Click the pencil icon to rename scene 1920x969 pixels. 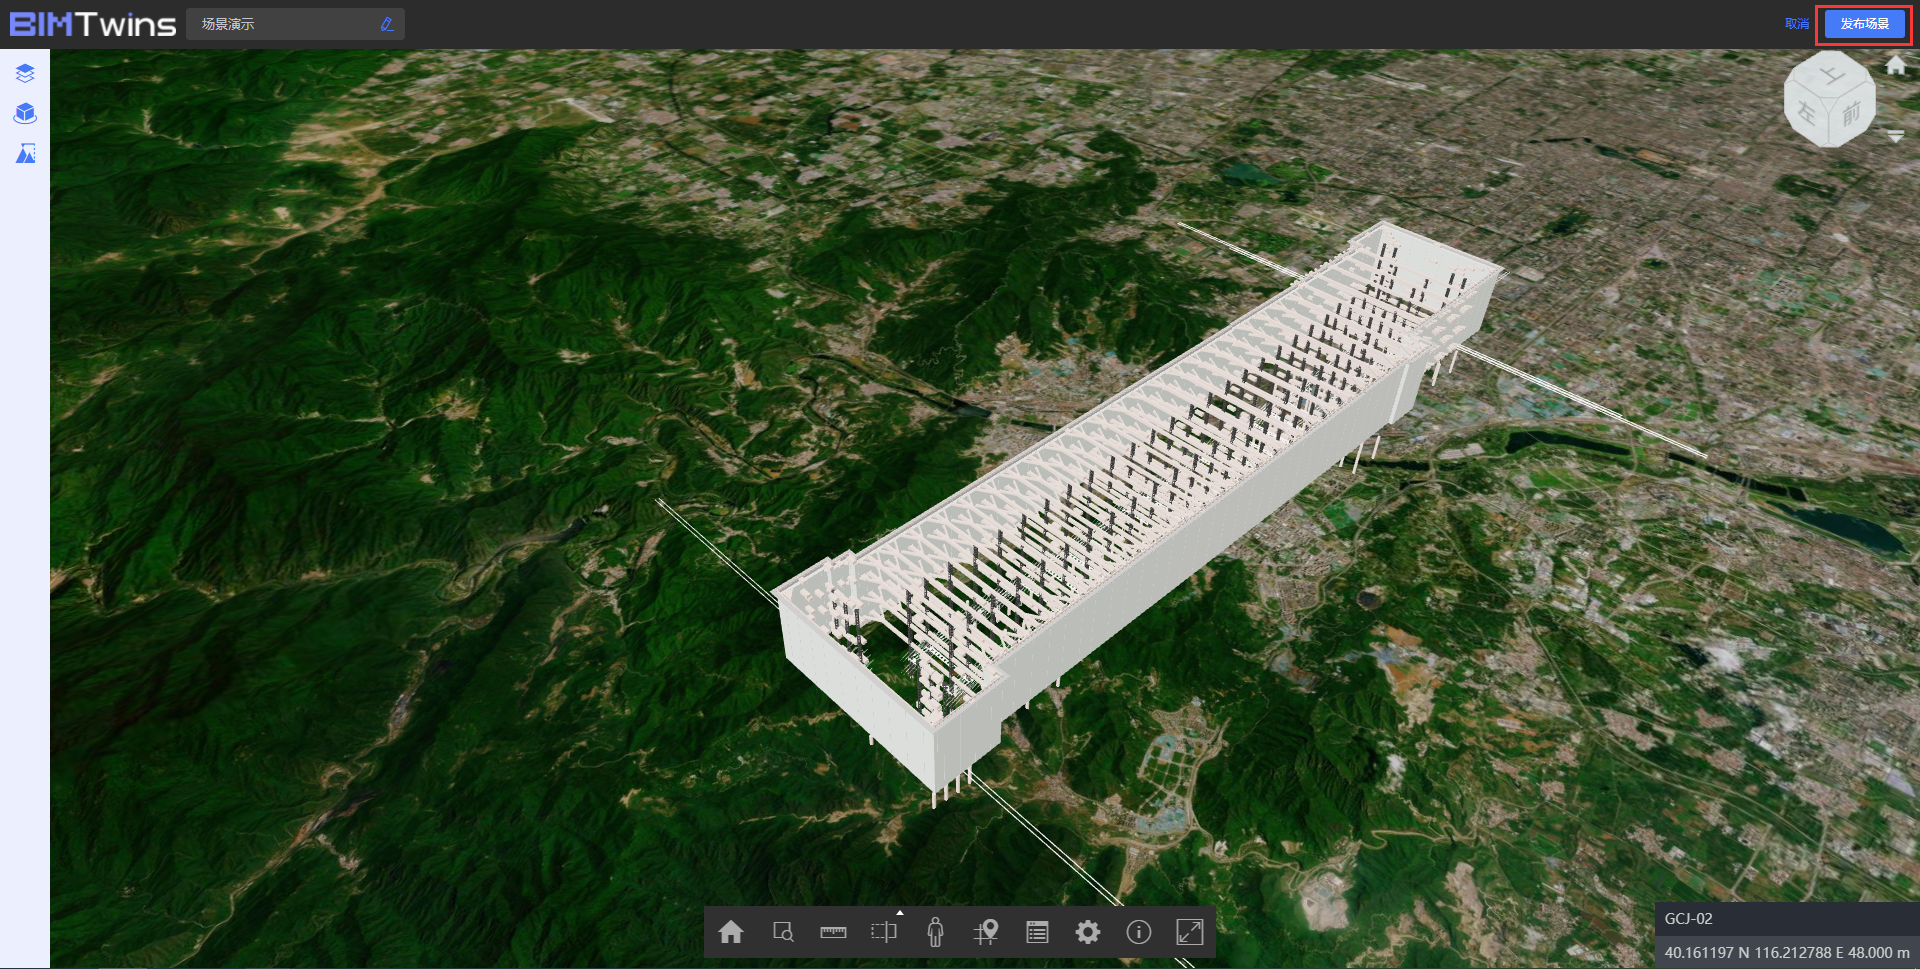387,24
